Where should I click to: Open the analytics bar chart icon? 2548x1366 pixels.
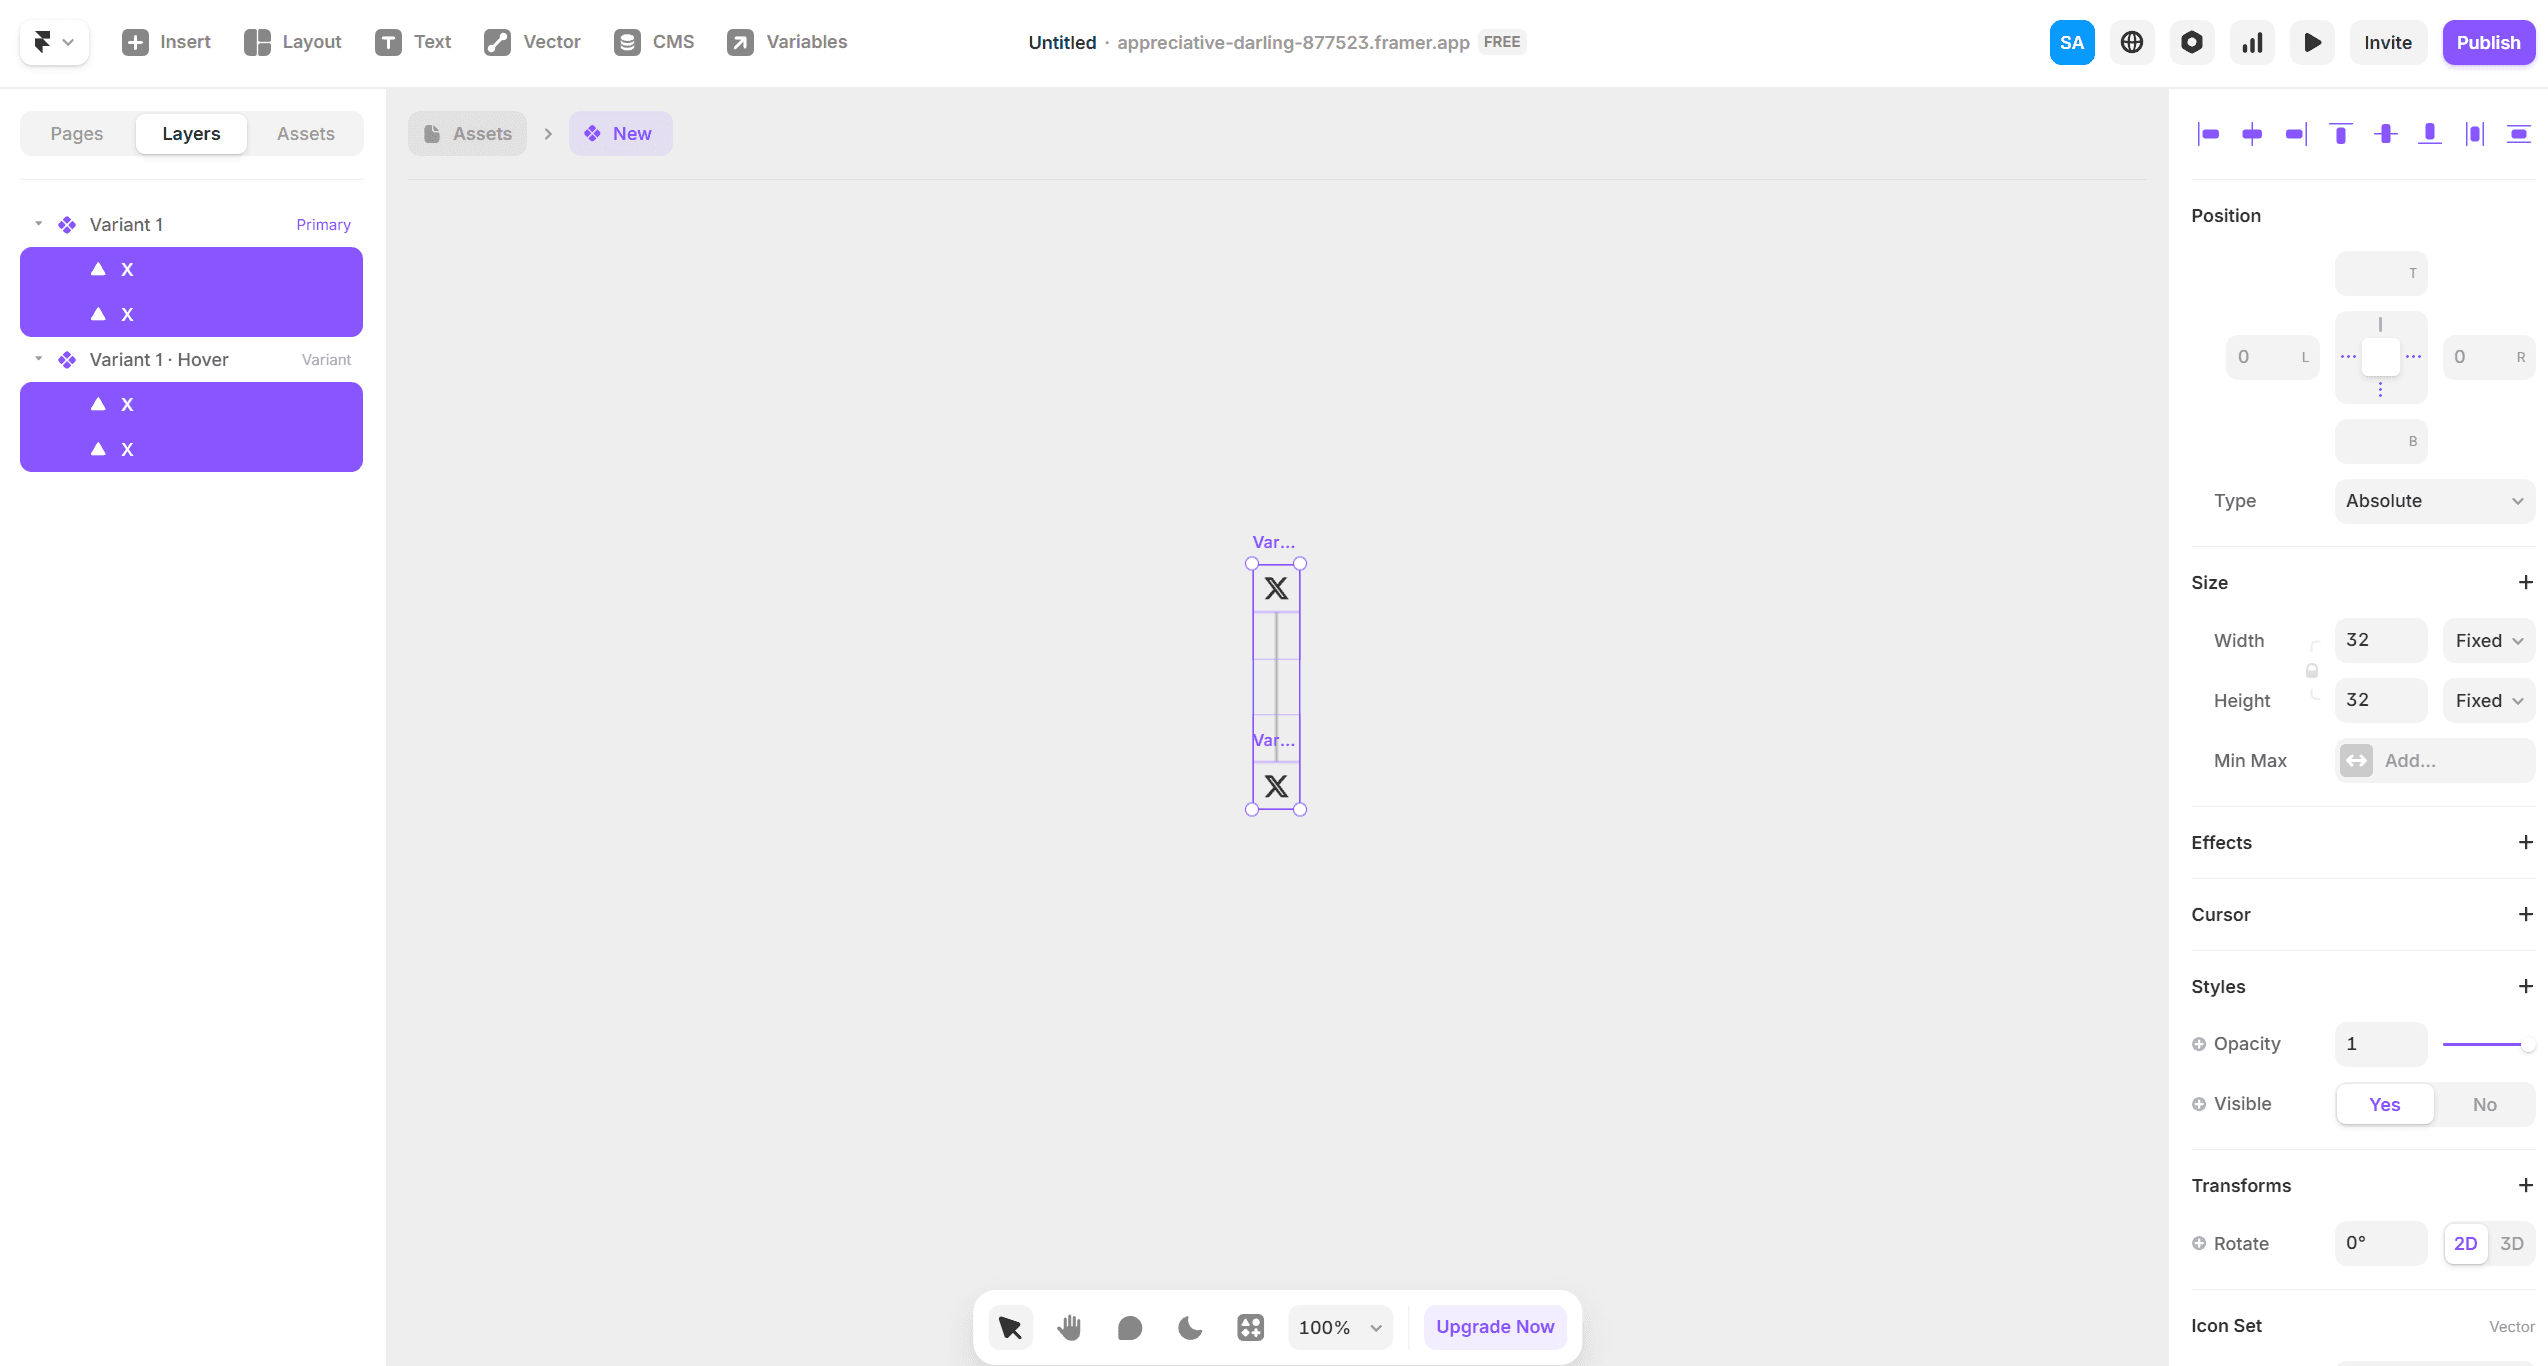(2252, 43)
